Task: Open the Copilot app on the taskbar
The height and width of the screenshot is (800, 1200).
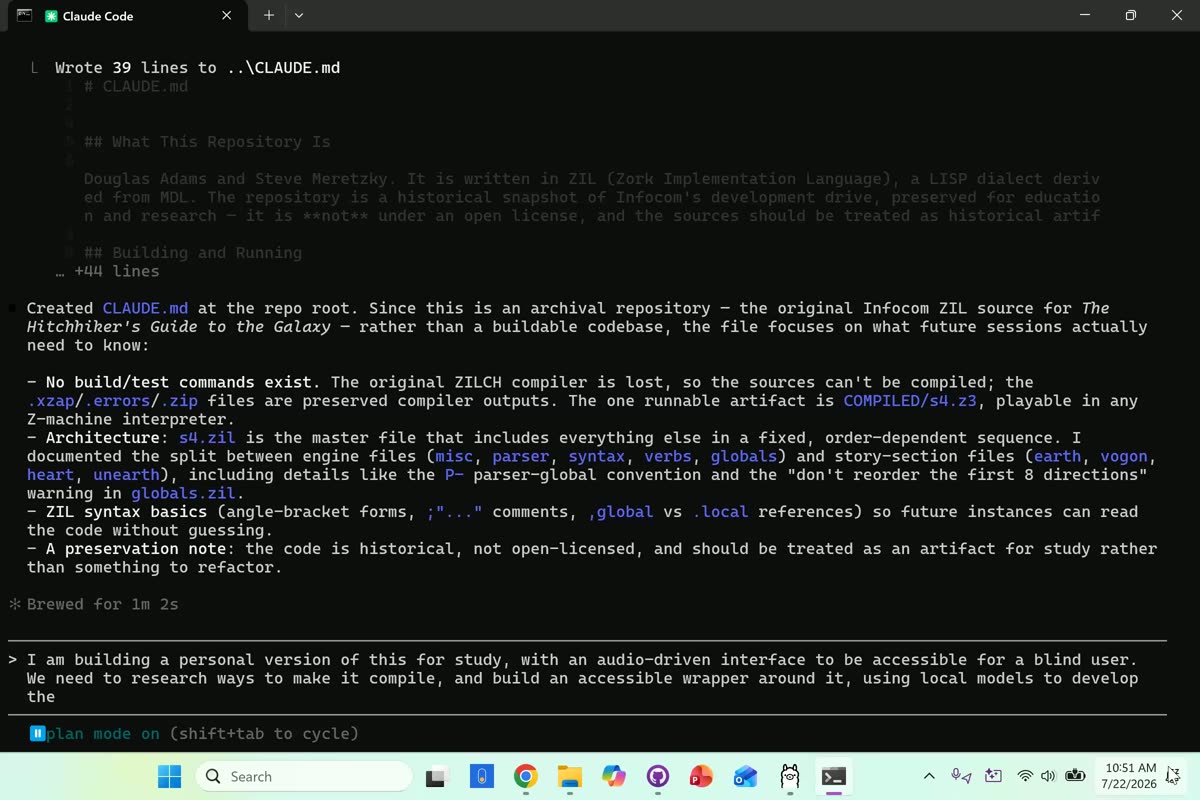Action: tap(614, 776)
